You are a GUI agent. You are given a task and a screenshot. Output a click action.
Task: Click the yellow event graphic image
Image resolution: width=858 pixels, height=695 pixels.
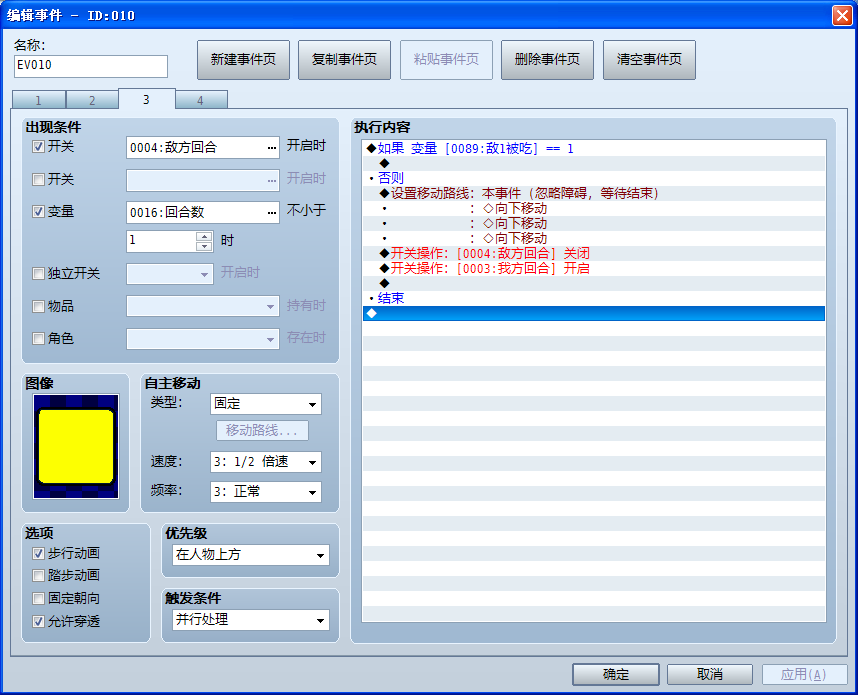tap(76, 446)
